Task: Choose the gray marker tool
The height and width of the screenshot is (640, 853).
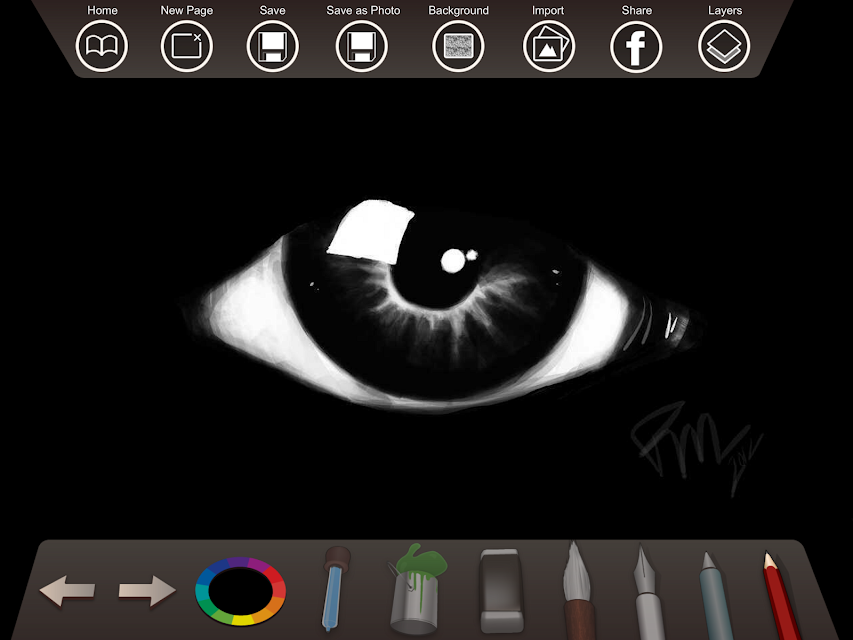Action: point(717,596)
